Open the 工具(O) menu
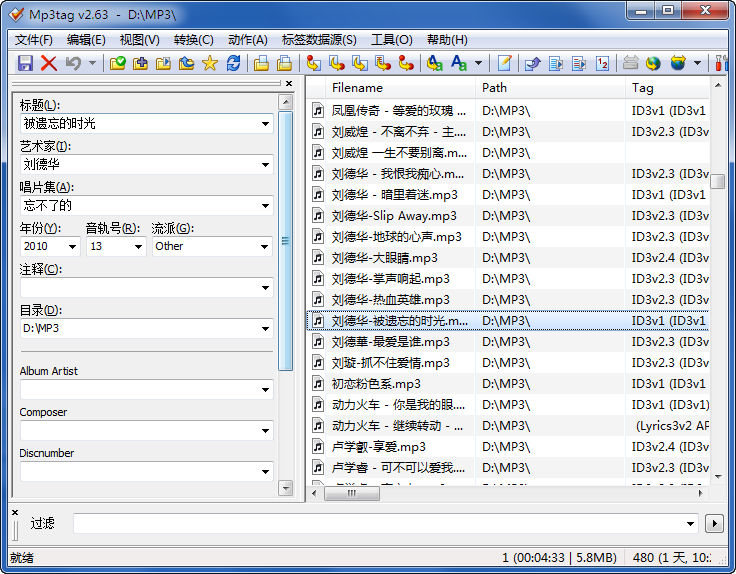The image size is (736, 574). tap(391, 40)
